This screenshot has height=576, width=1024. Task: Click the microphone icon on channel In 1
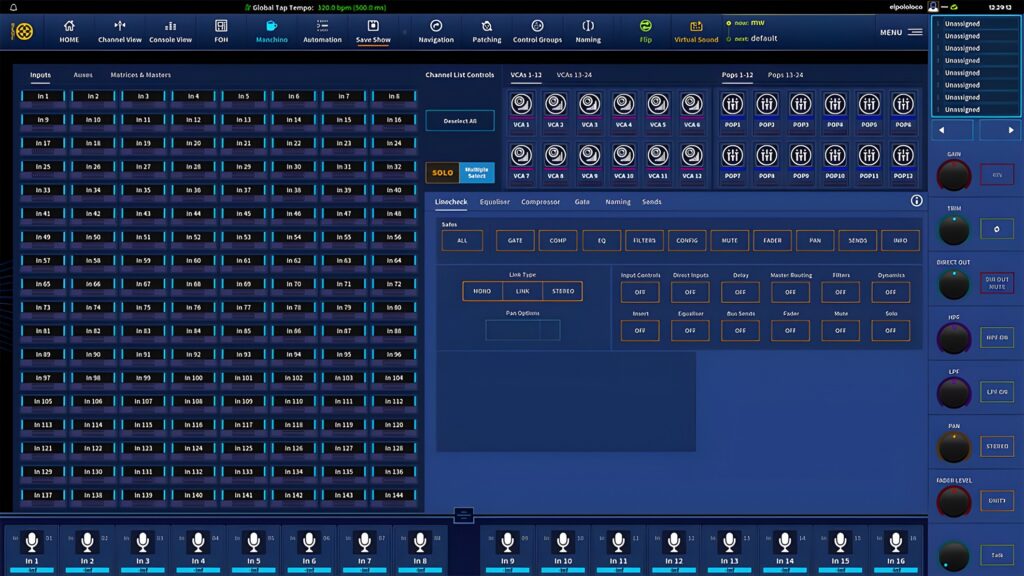click(31, 542)
